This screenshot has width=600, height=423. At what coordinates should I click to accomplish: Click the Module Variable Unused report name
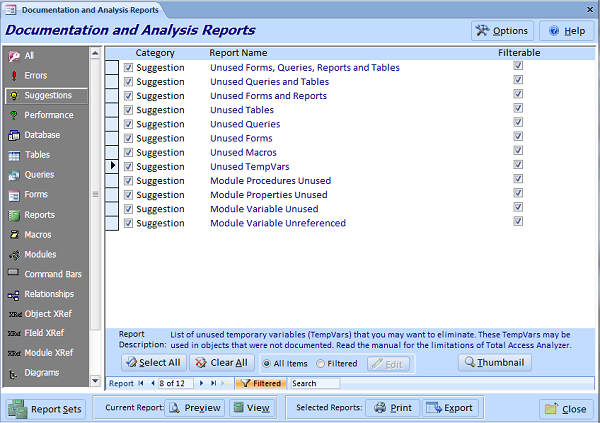coord(264,209)
